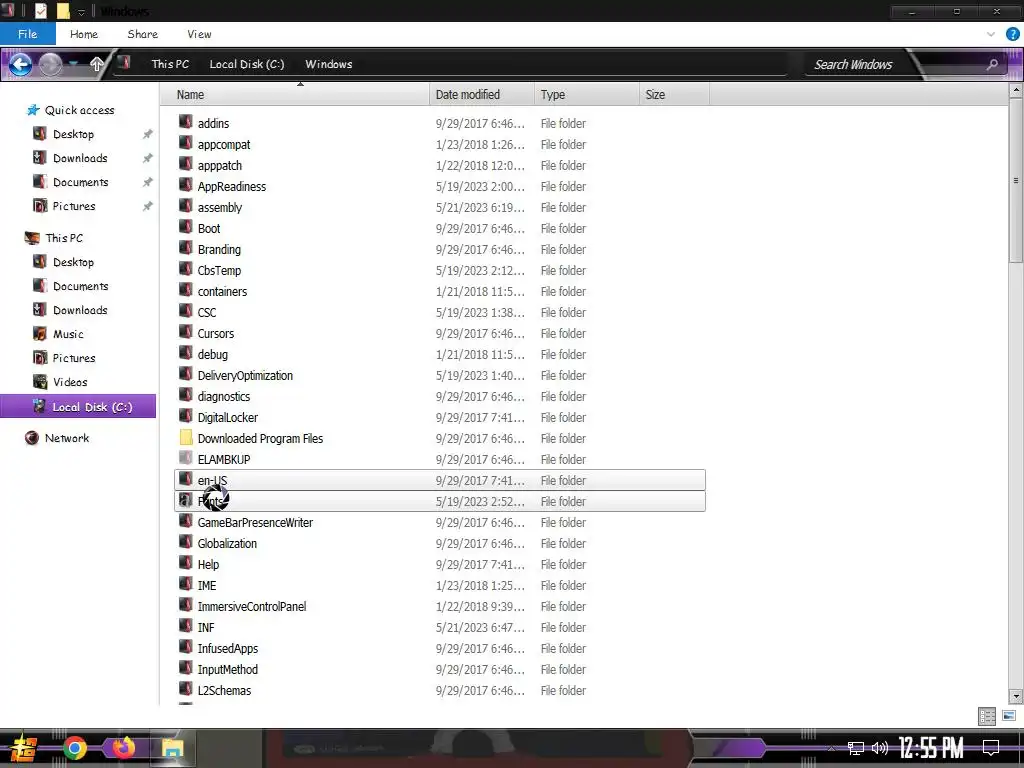Click the apppatch folder icon
Image resolution: width=1024 pixels, height=768 pixels.
[185, 164]
